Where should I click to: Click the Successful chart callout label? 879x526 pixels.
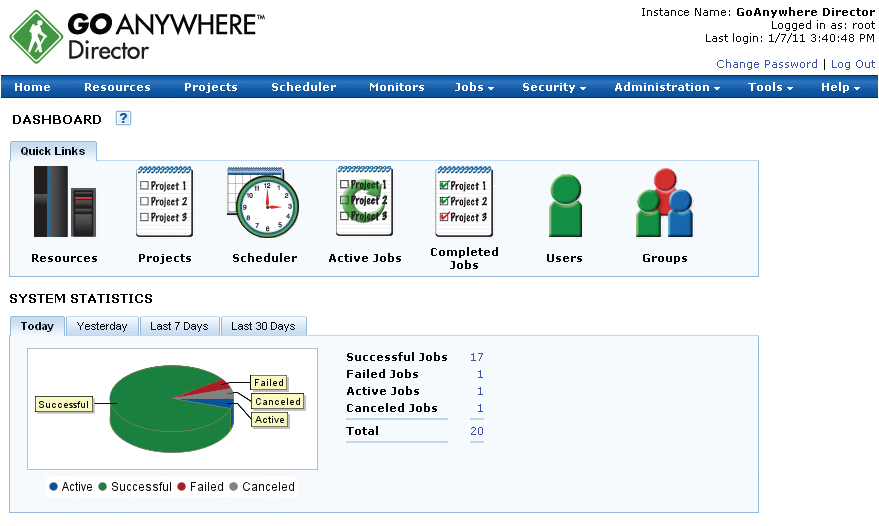click(x=63, y=404)
